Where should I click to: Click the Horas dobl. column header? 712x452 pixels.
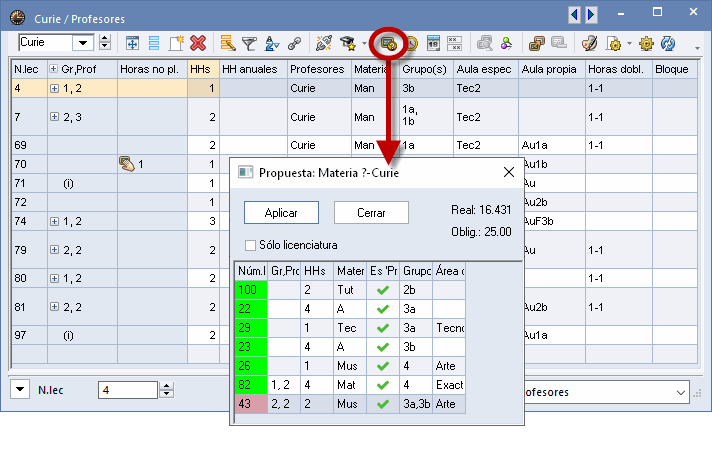tap(615, 70)
